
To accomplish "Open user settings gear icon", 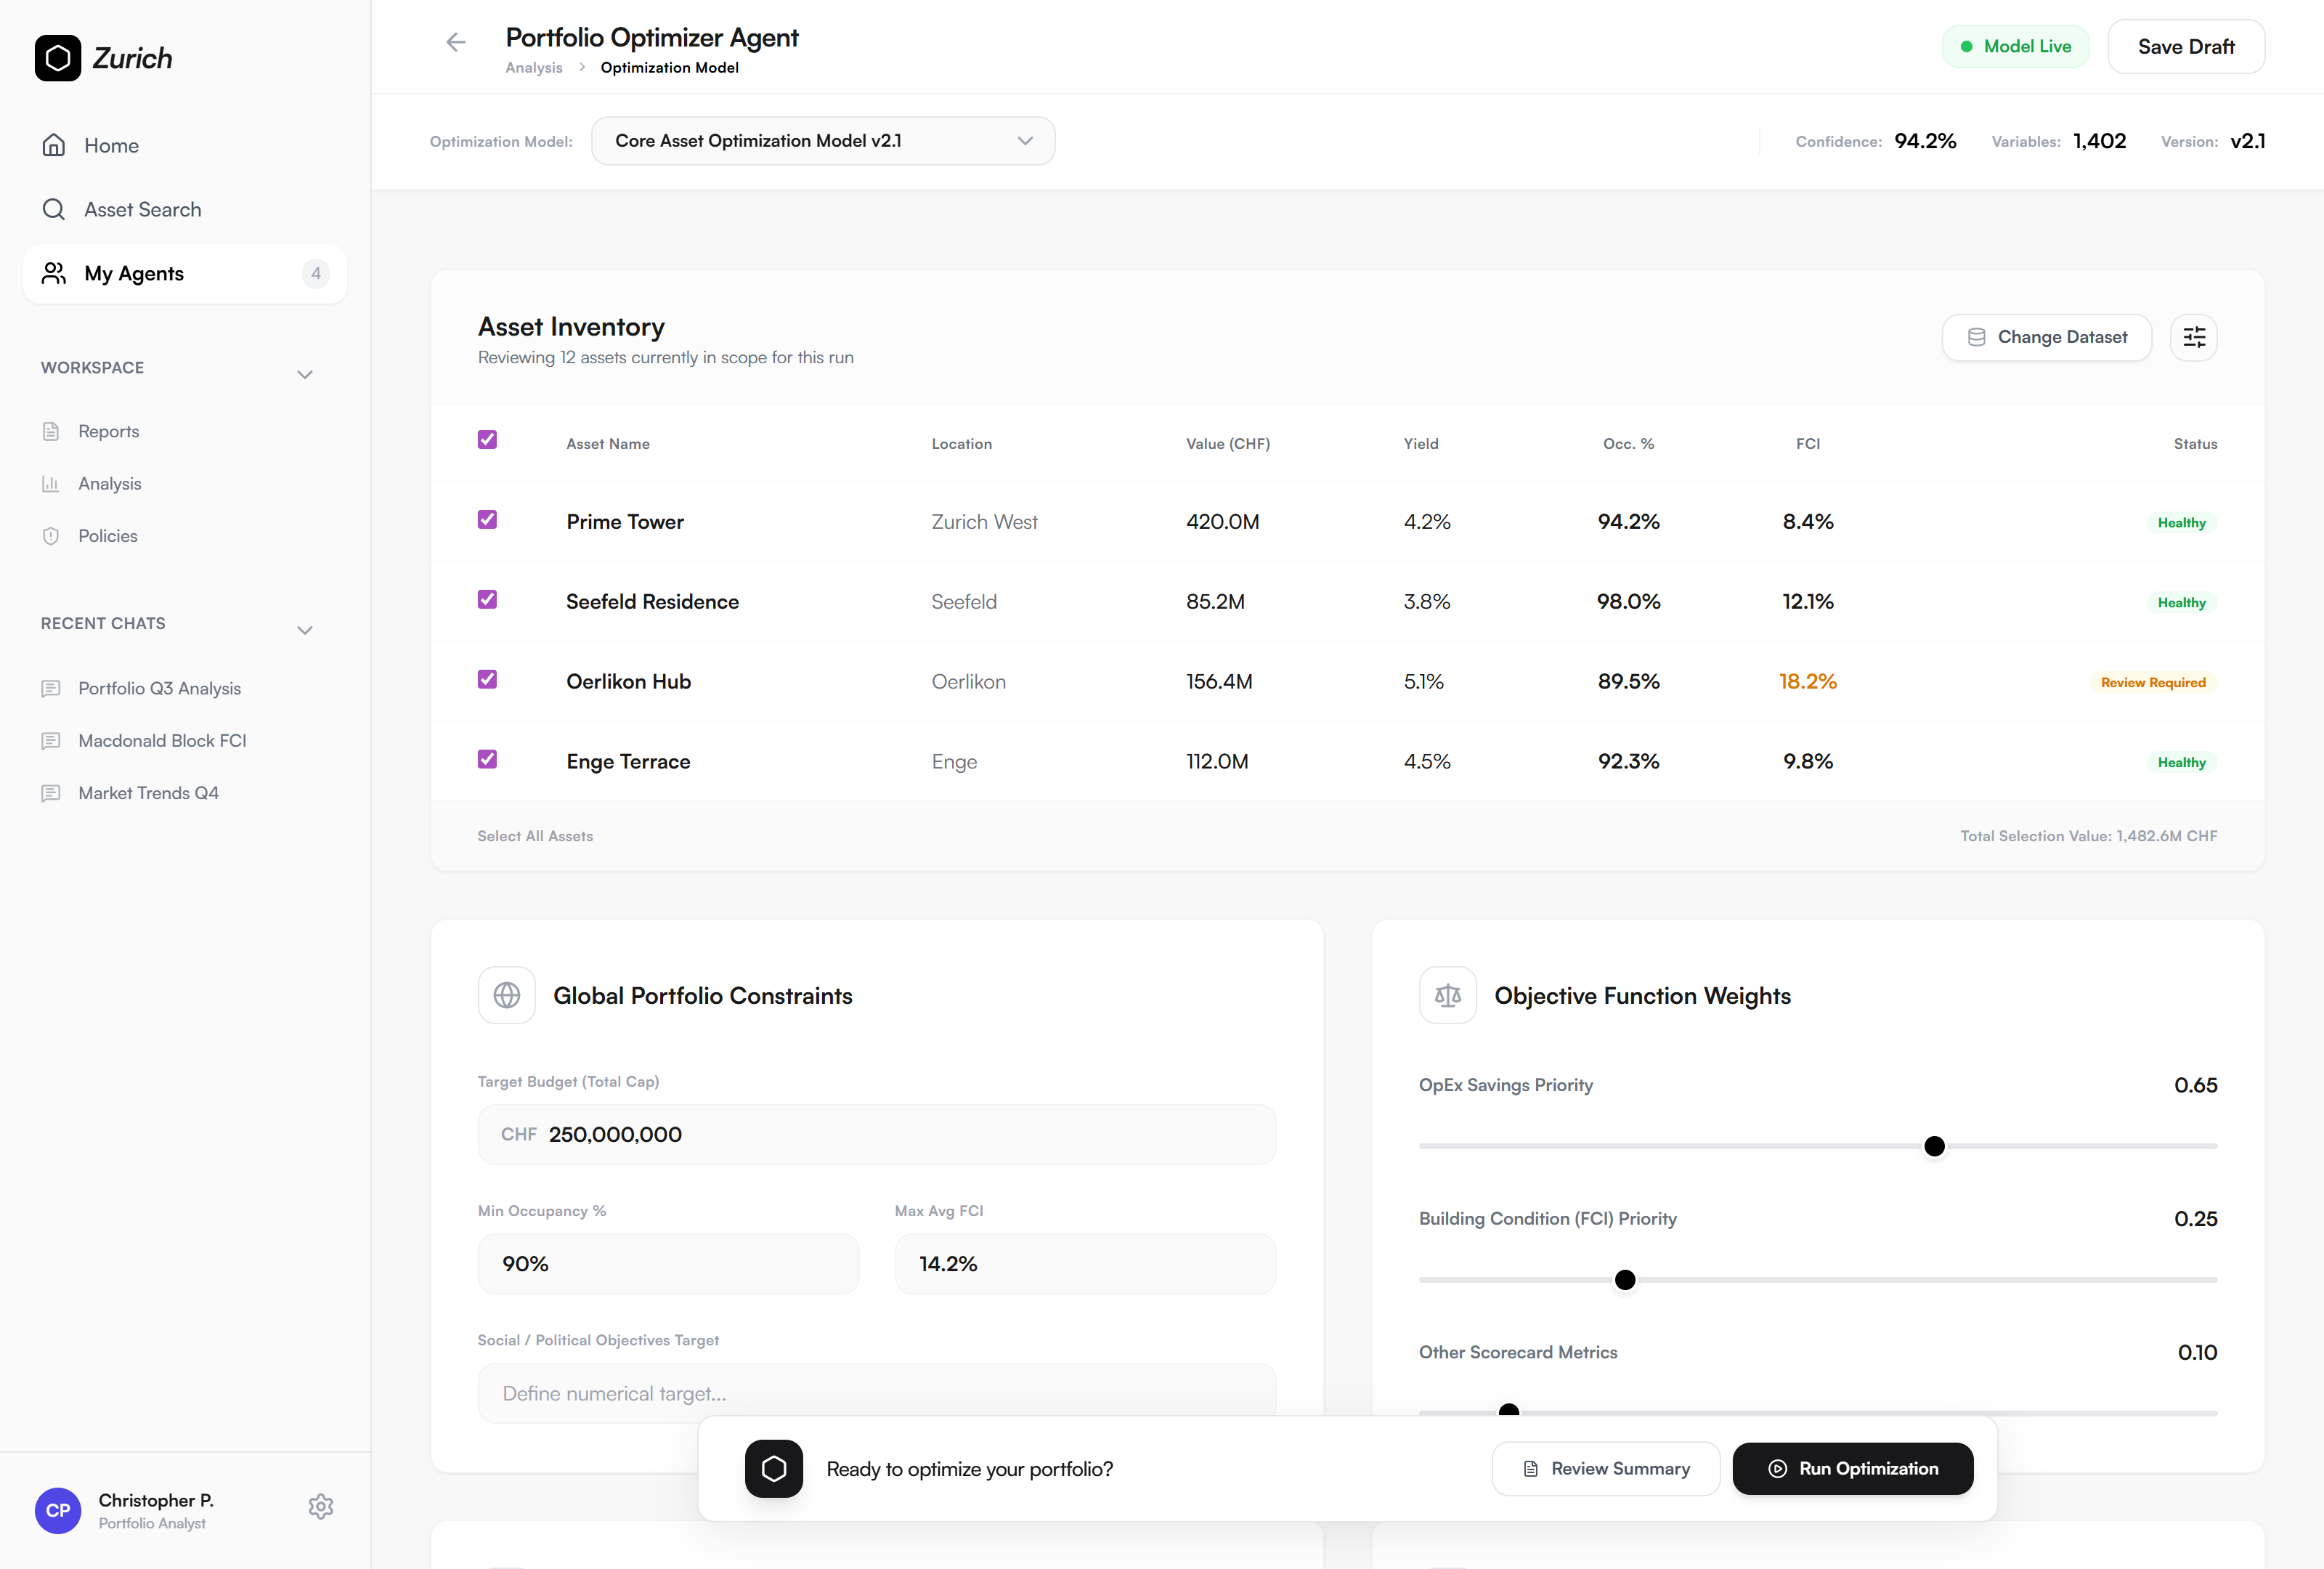I will pos(321,1507).
